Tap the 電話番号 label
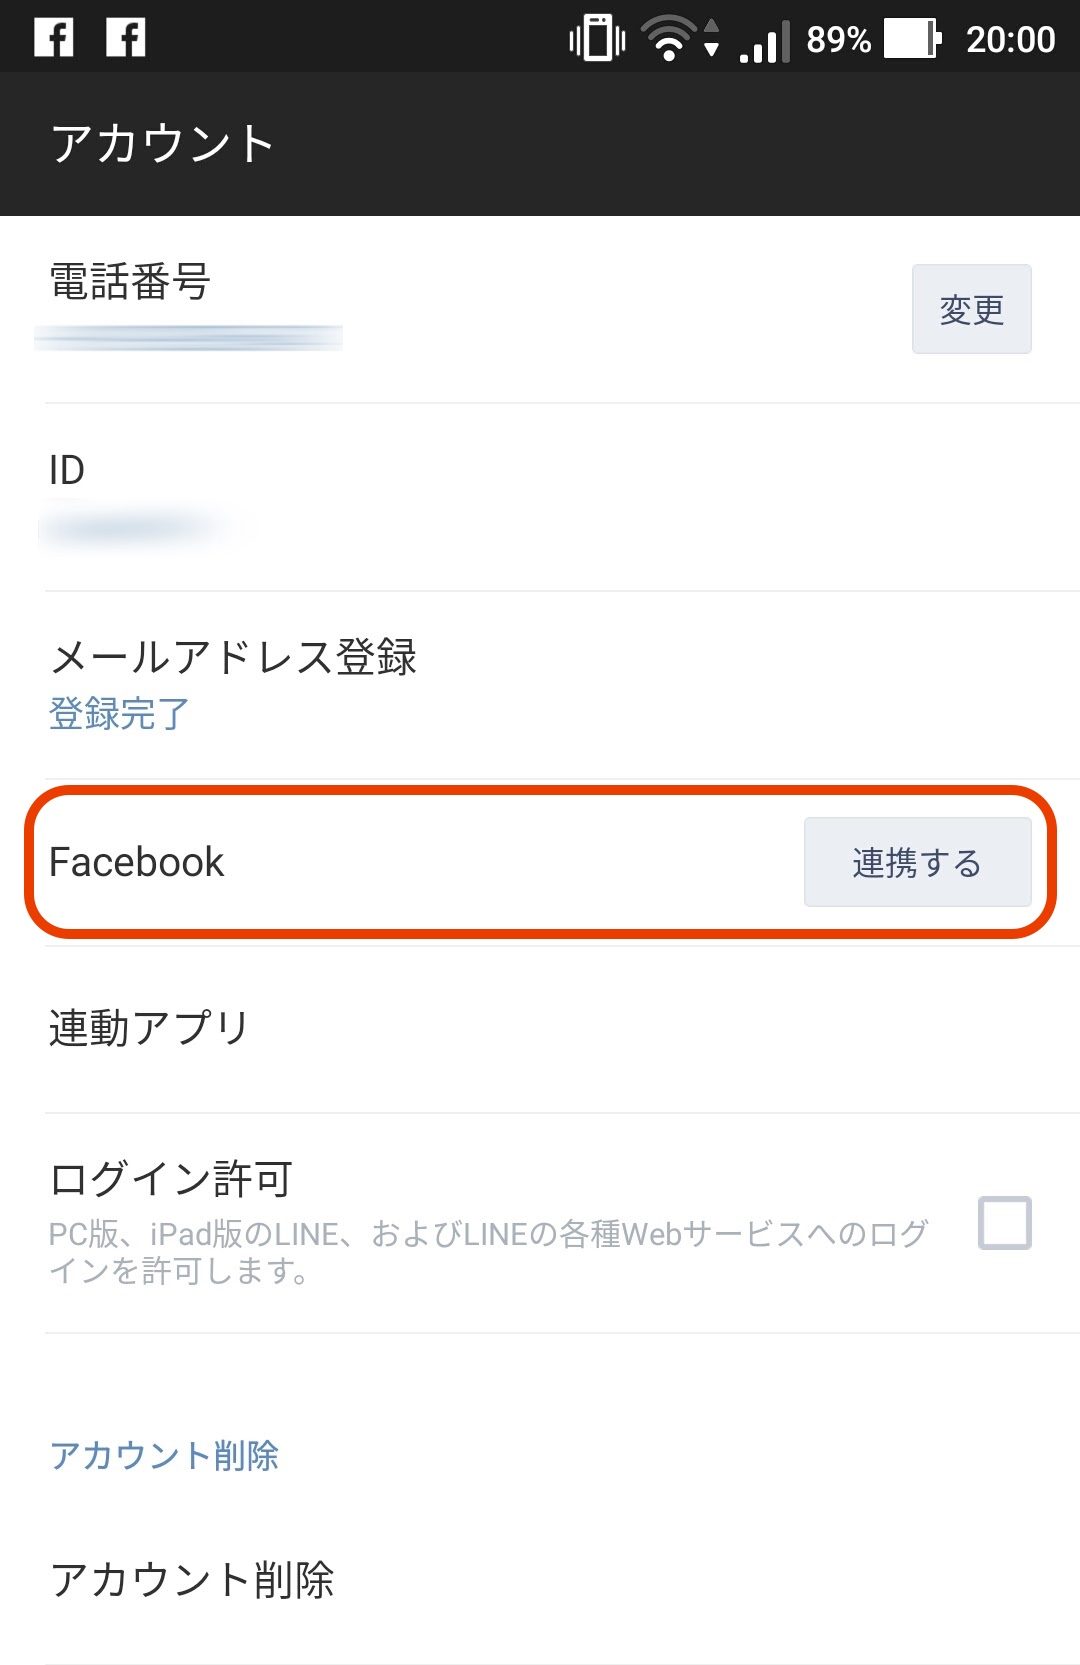Image resolution: width=1080 pixels, height=1665 pixels. [130, 281]
